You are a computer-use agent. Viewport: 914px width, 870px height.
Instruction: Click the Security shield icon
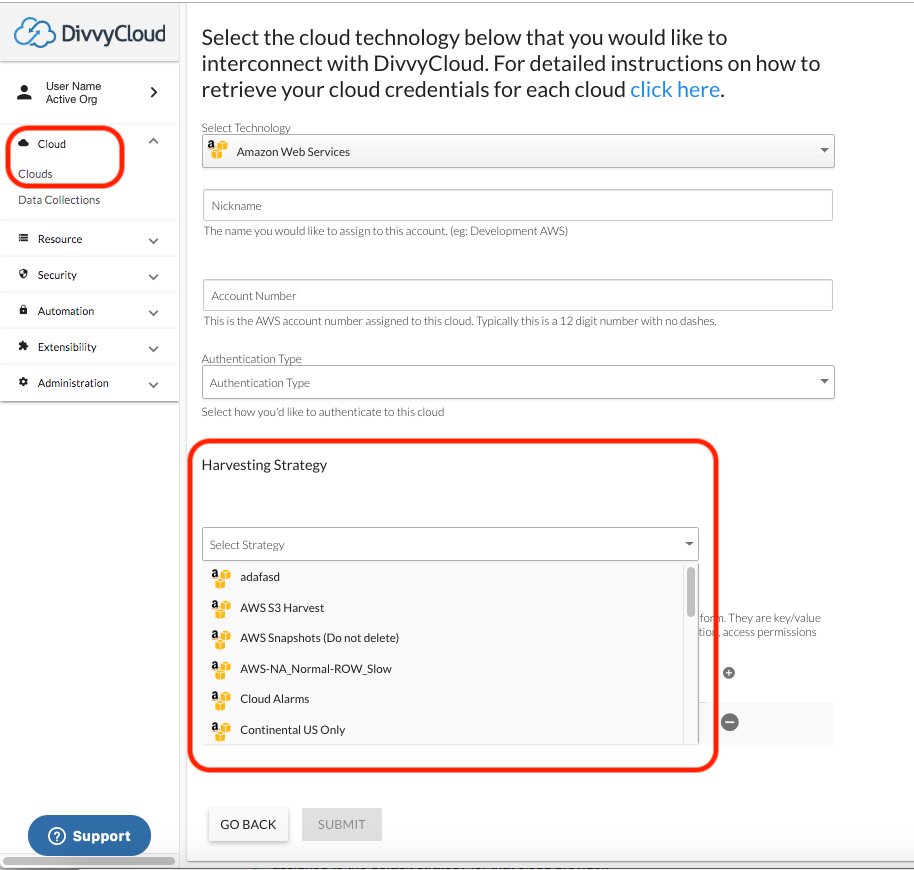(23, 274)
